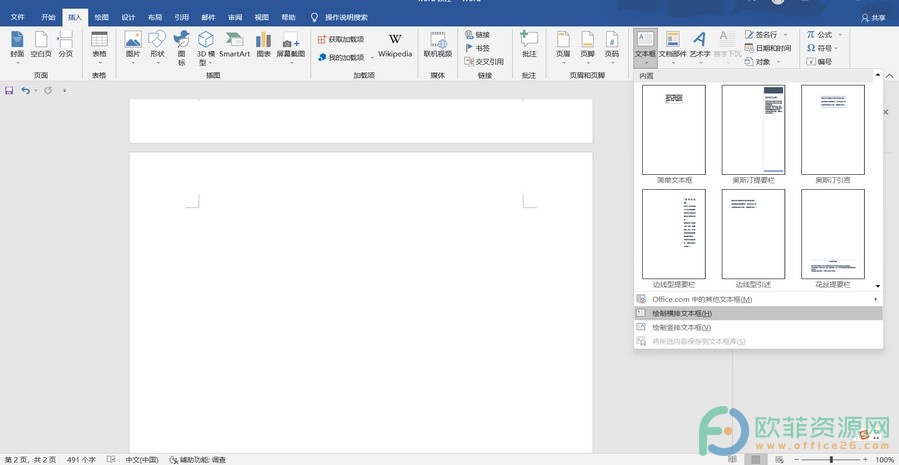
Task: Click the Redo/Repeat button
Action: 48,91
